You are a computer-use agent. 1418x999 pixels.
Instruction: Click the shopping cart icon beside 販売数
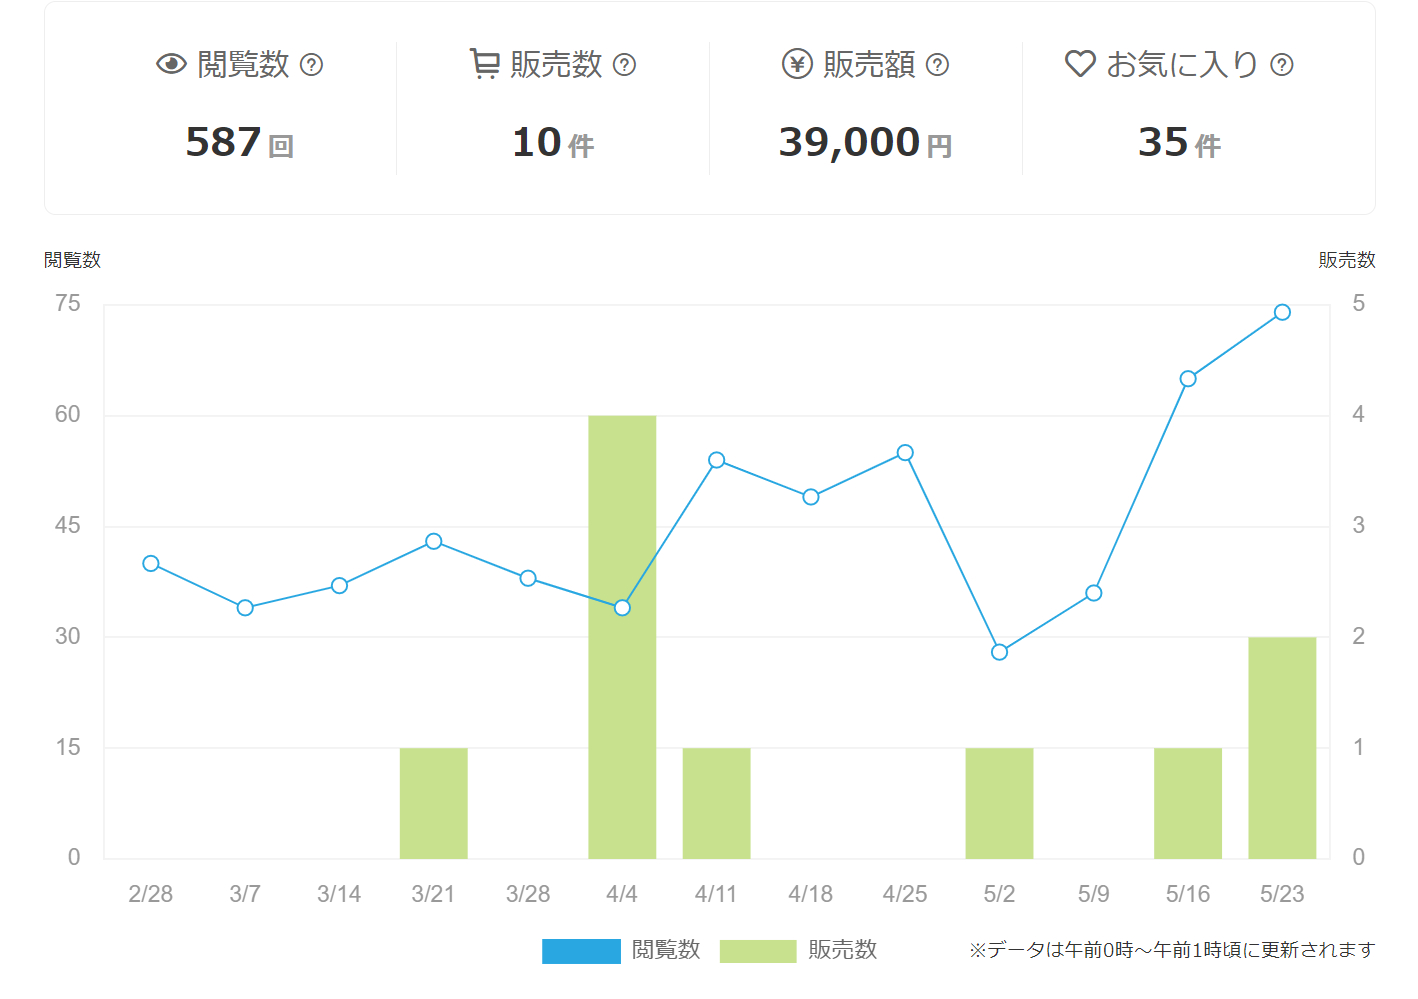(485, 64)
